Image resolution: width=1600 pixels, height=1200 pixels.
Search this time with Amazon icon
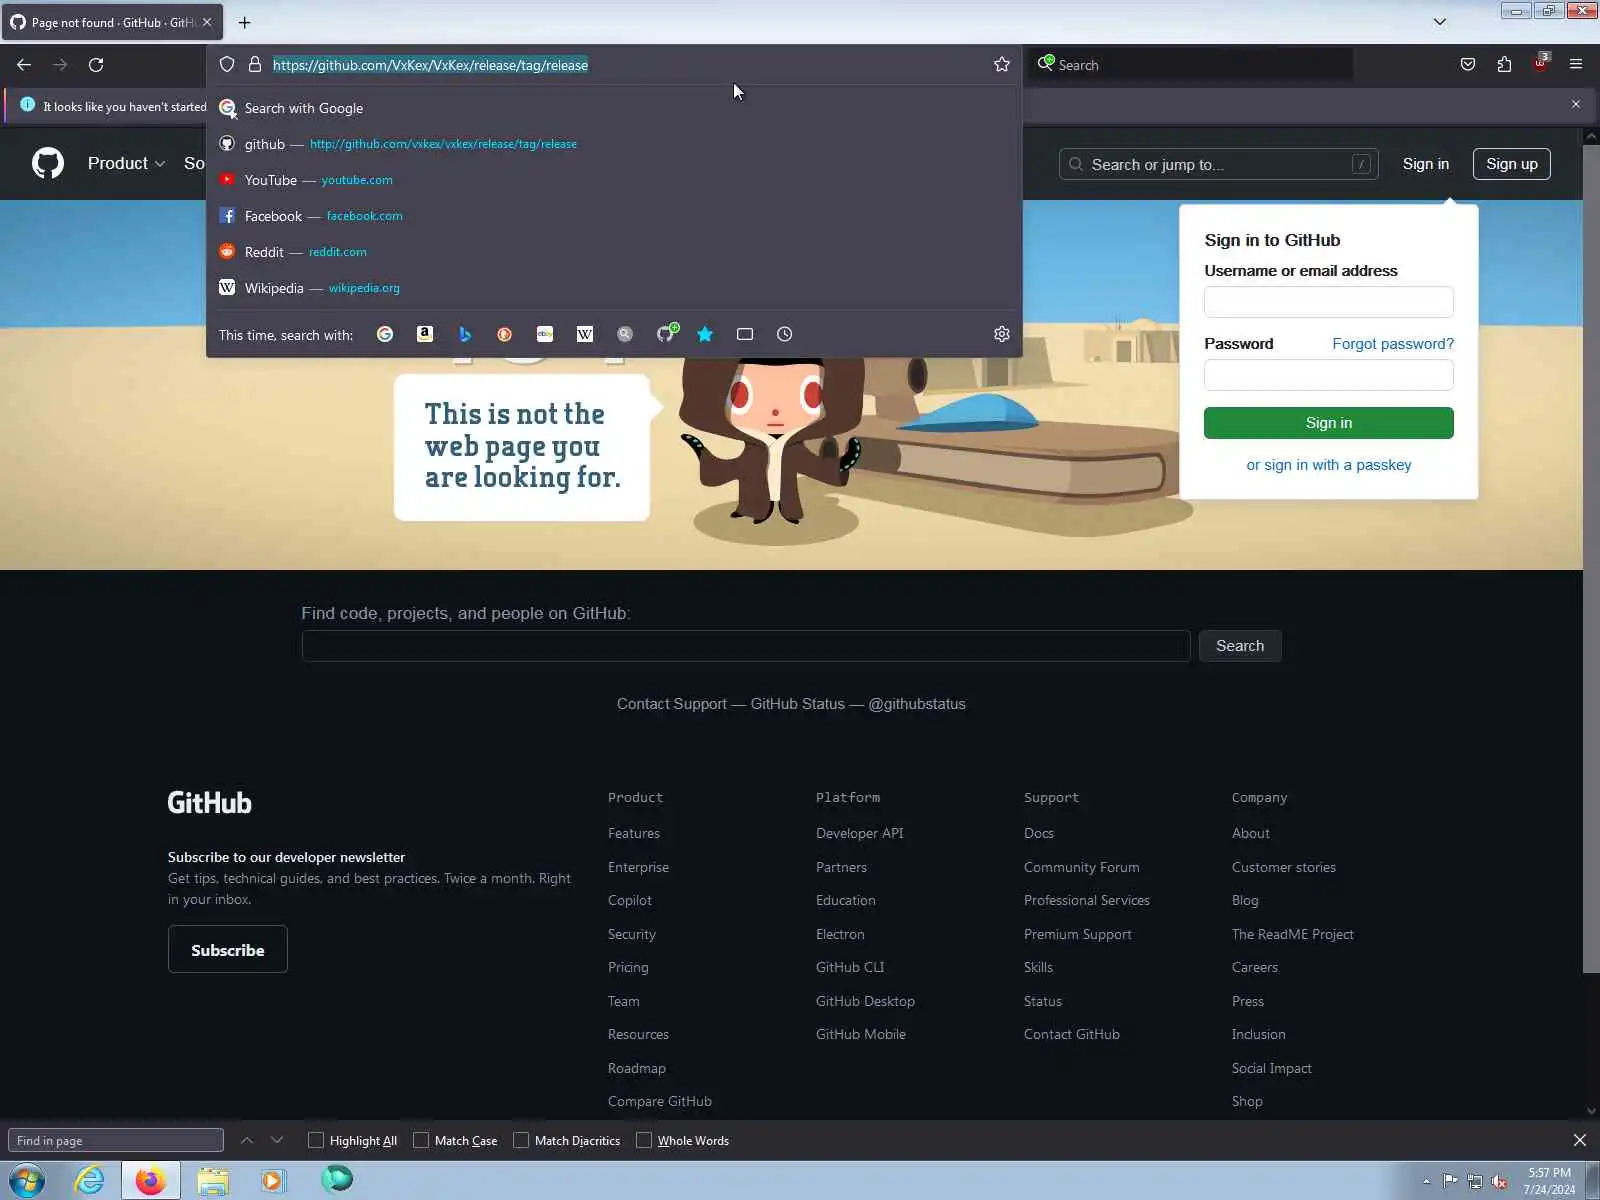(x=425, y=334)
